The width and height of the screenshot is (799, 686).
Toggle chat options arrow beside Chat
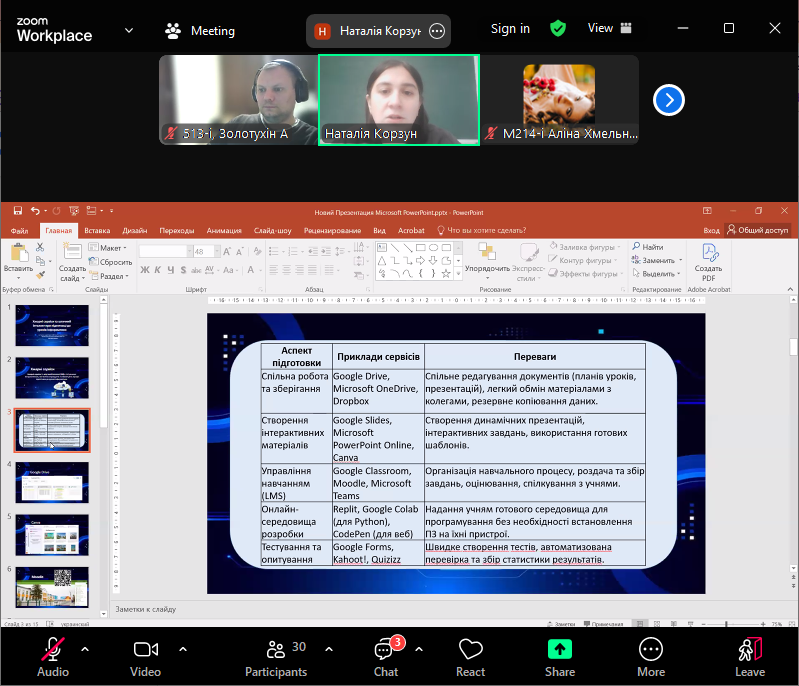pyautogui.click(x=418, y=648)
